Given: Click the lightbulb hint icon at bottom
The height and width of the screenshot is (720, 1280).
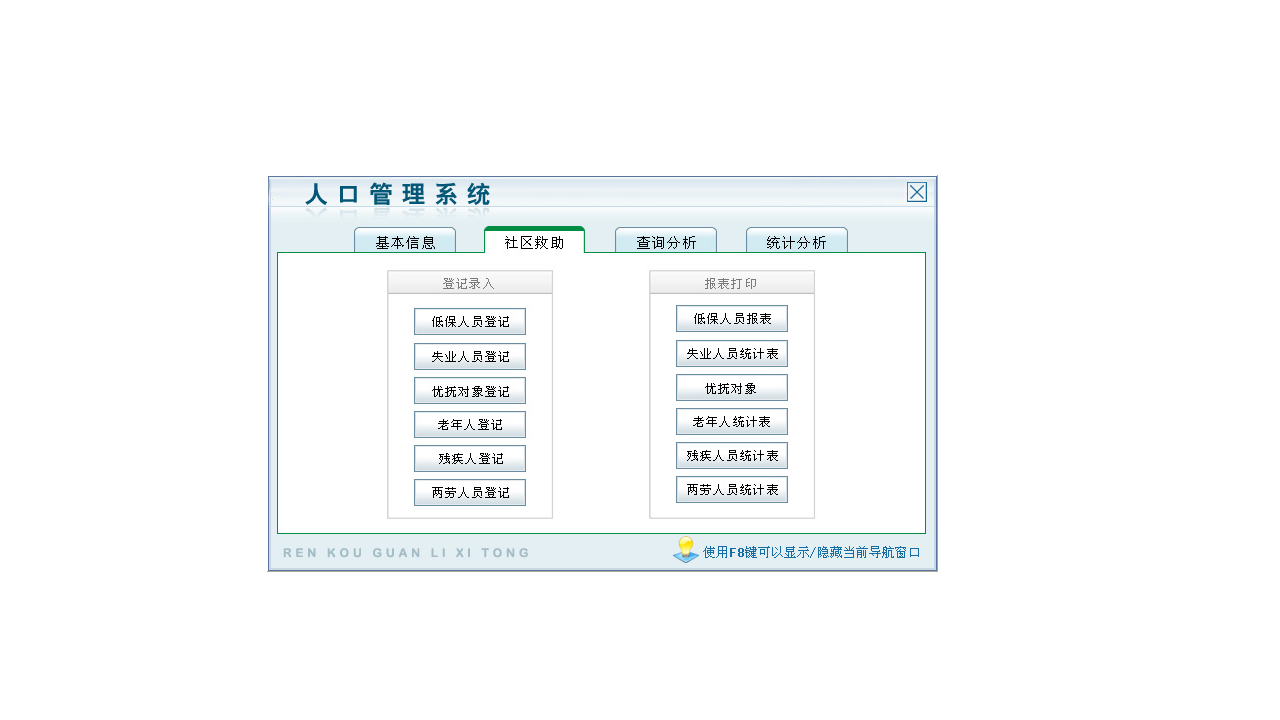Looking at the screenshot, I should (684, 550).
